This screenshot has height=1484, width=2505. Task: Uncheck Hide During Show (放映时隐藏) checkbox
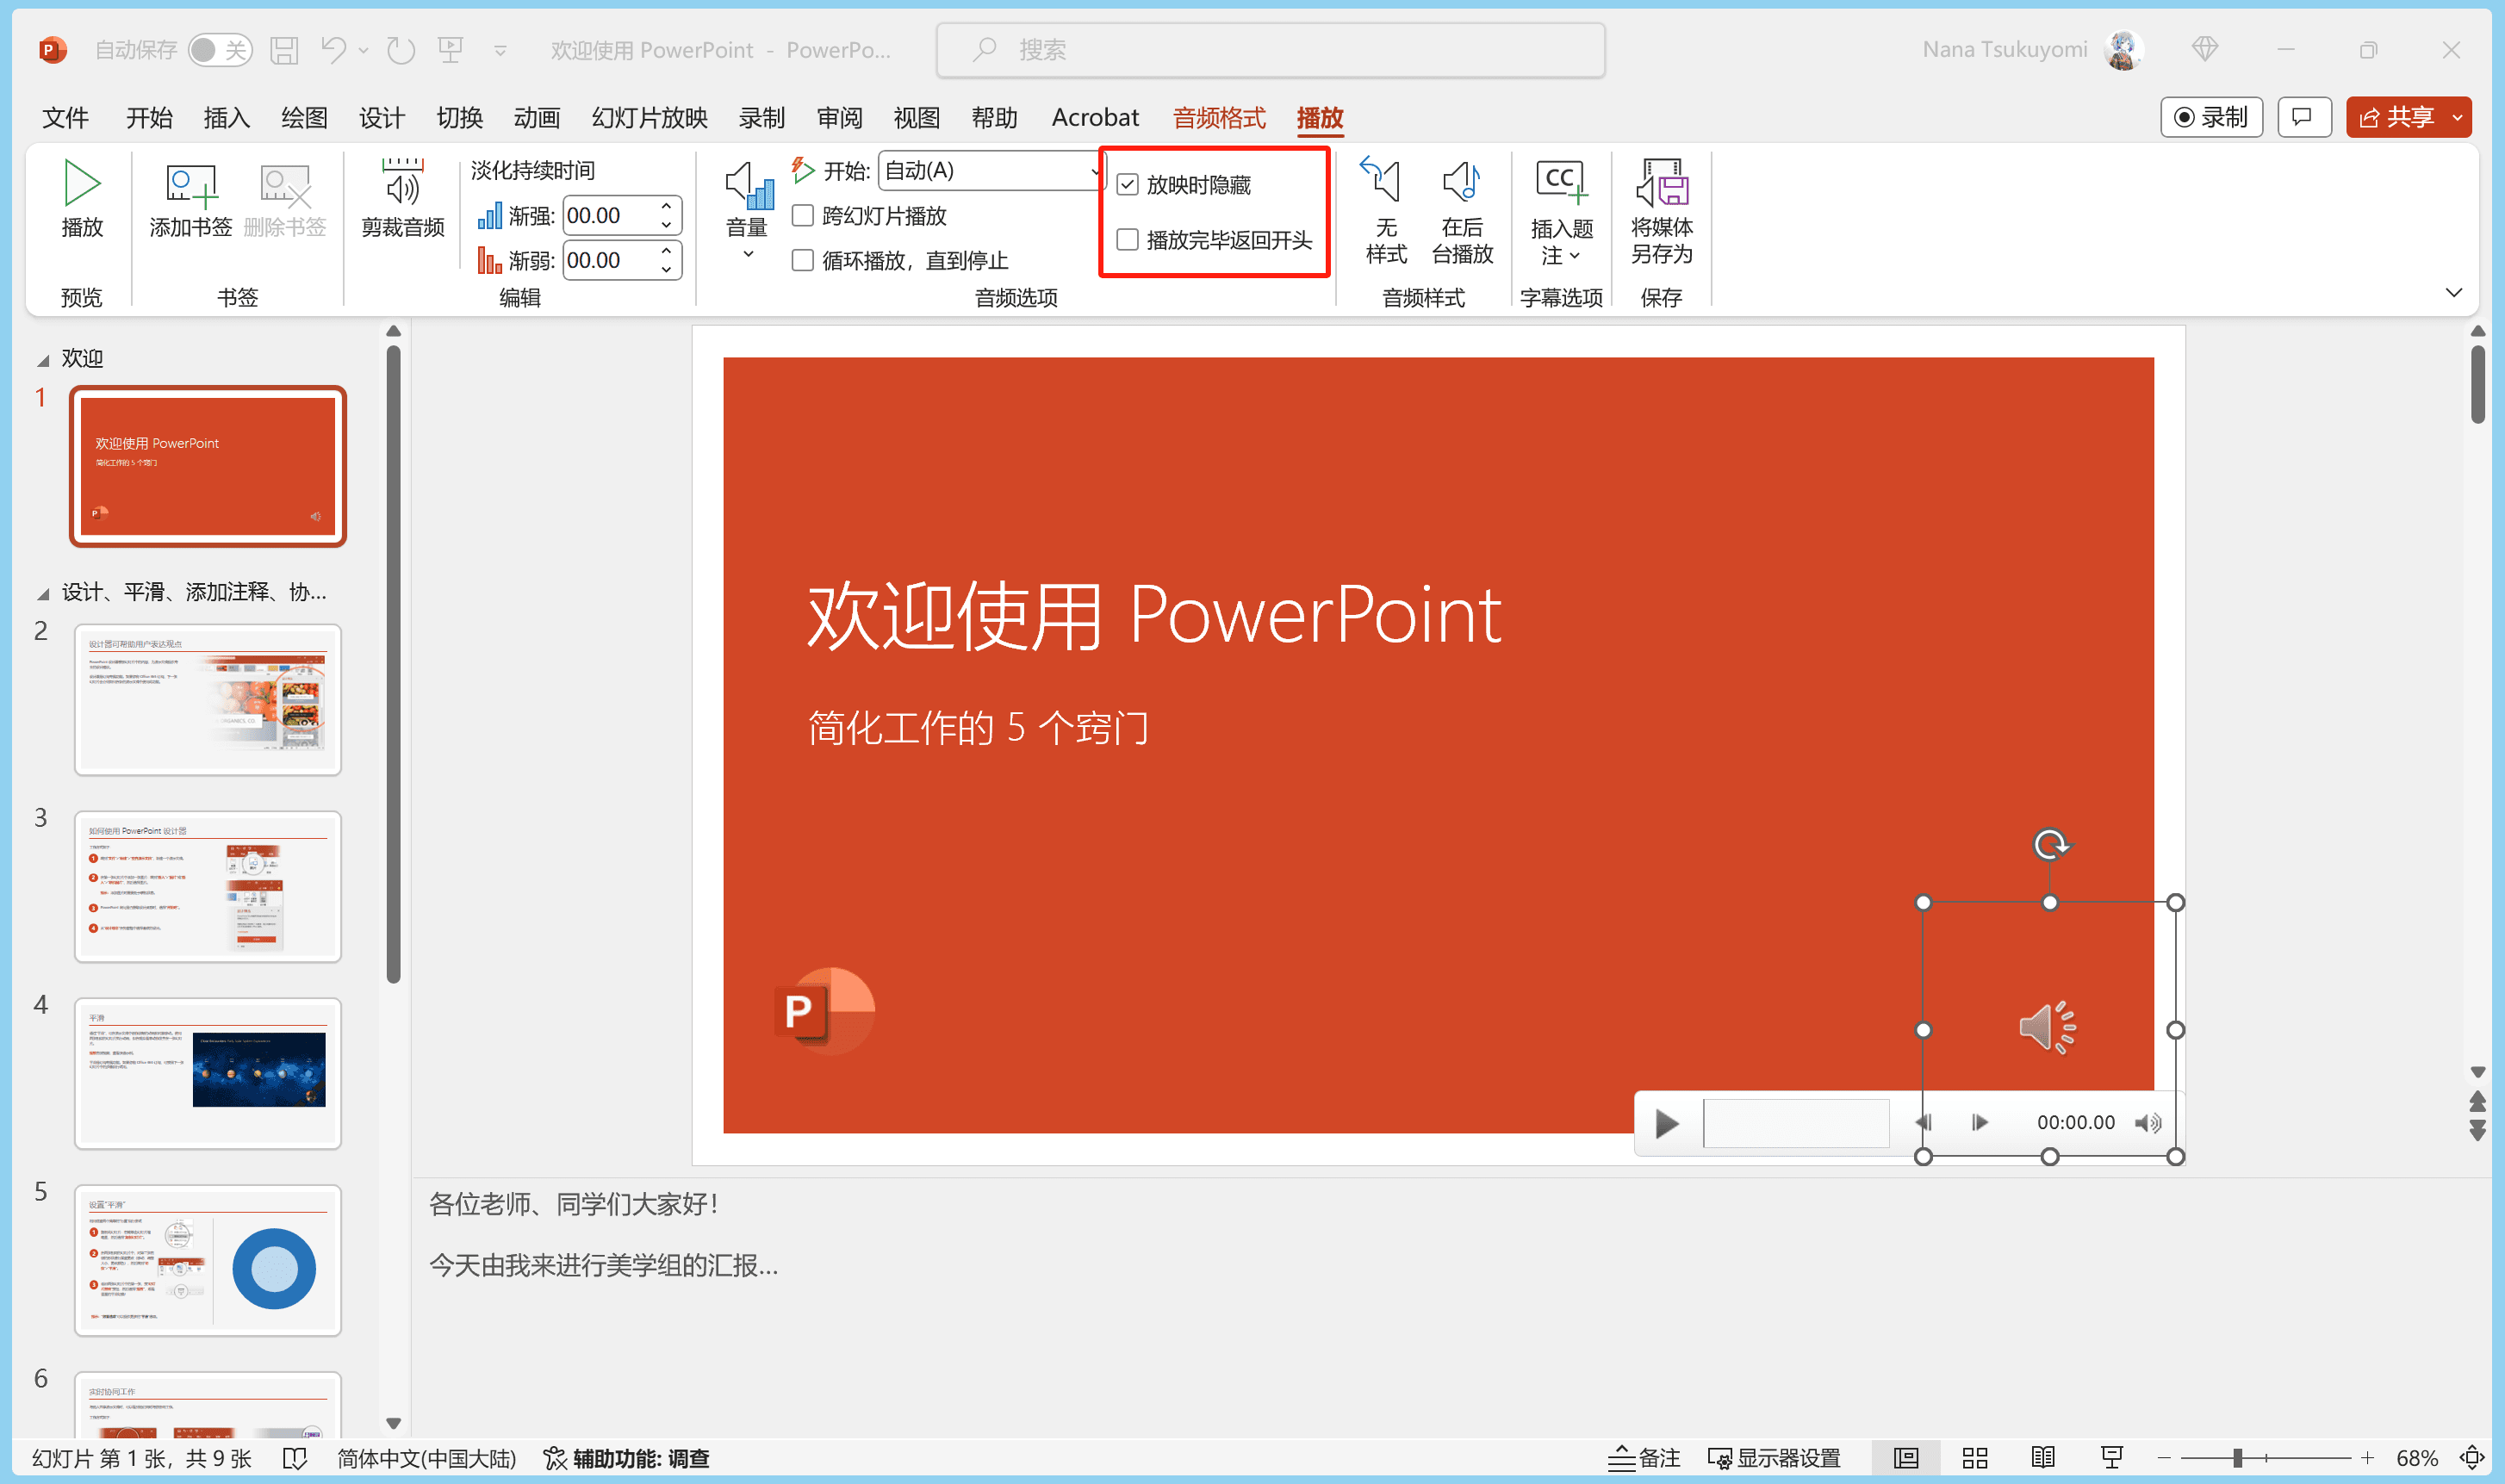point(1127,185)
